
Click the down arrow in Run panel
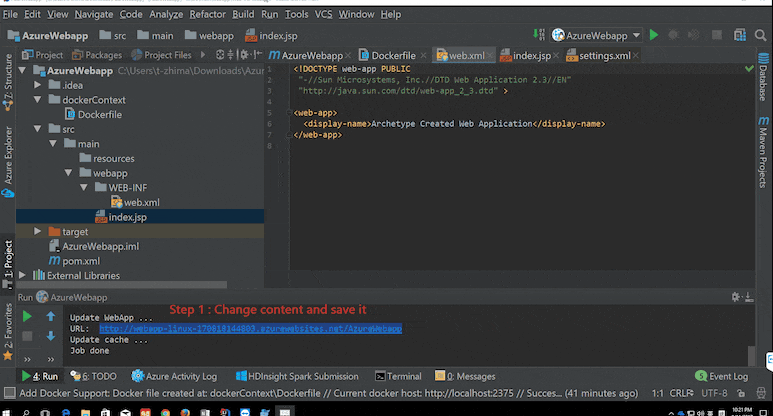pos(51,336)
